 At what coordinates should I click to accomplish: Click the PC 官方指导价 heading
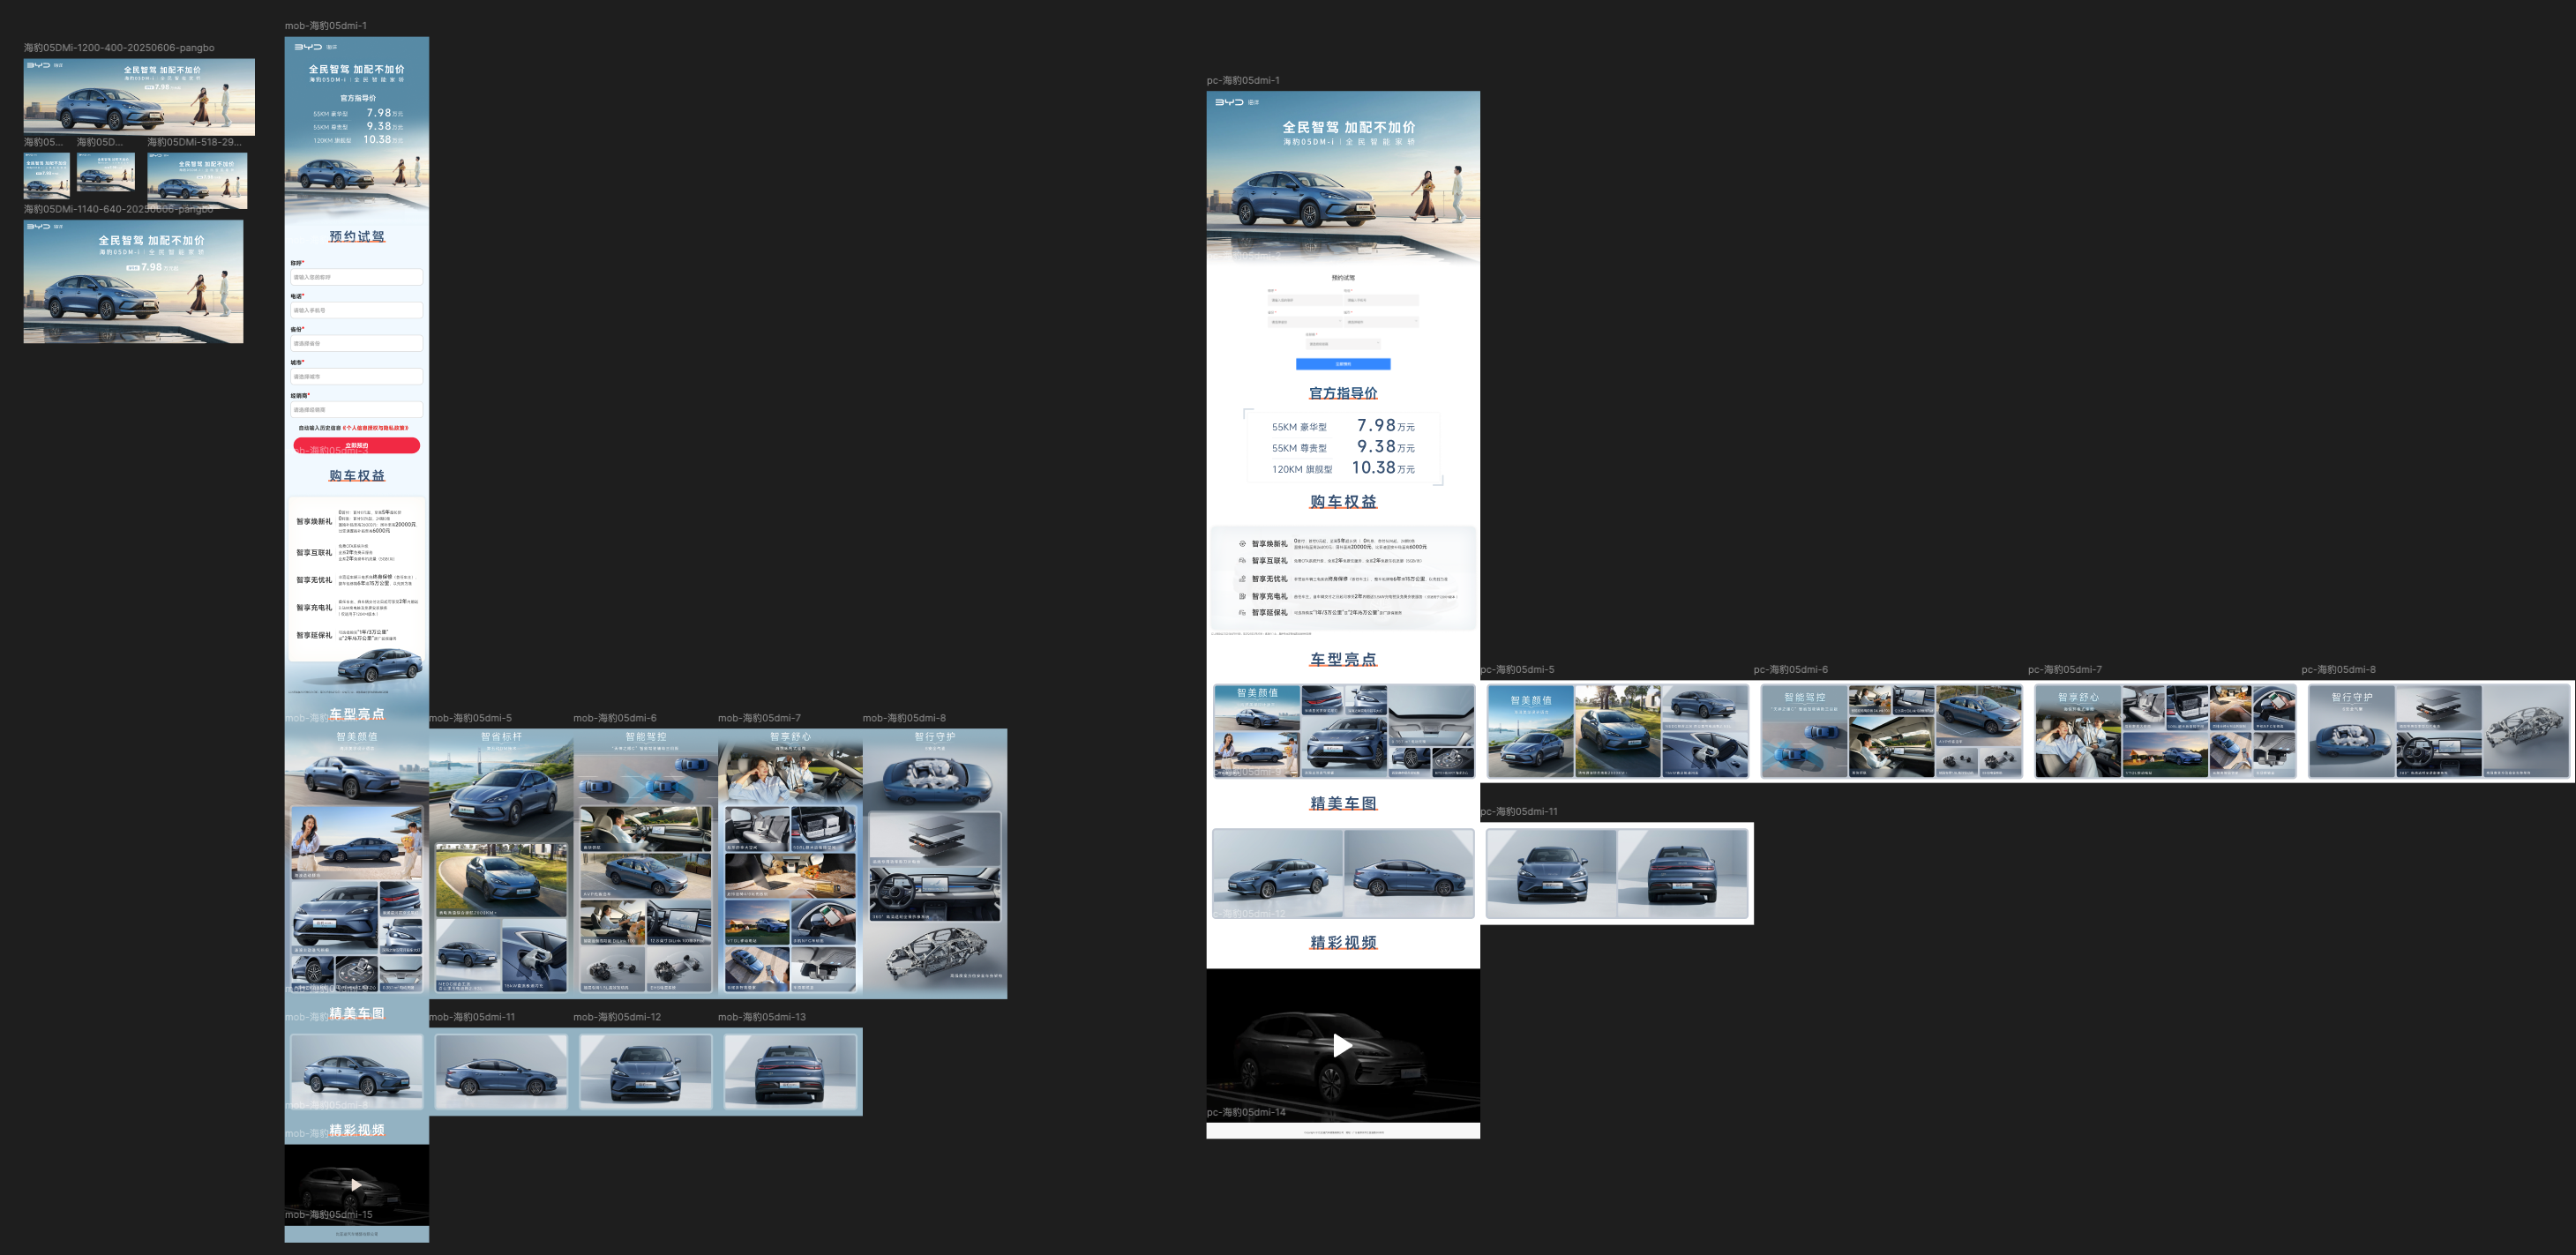(x=1343, y=393)
